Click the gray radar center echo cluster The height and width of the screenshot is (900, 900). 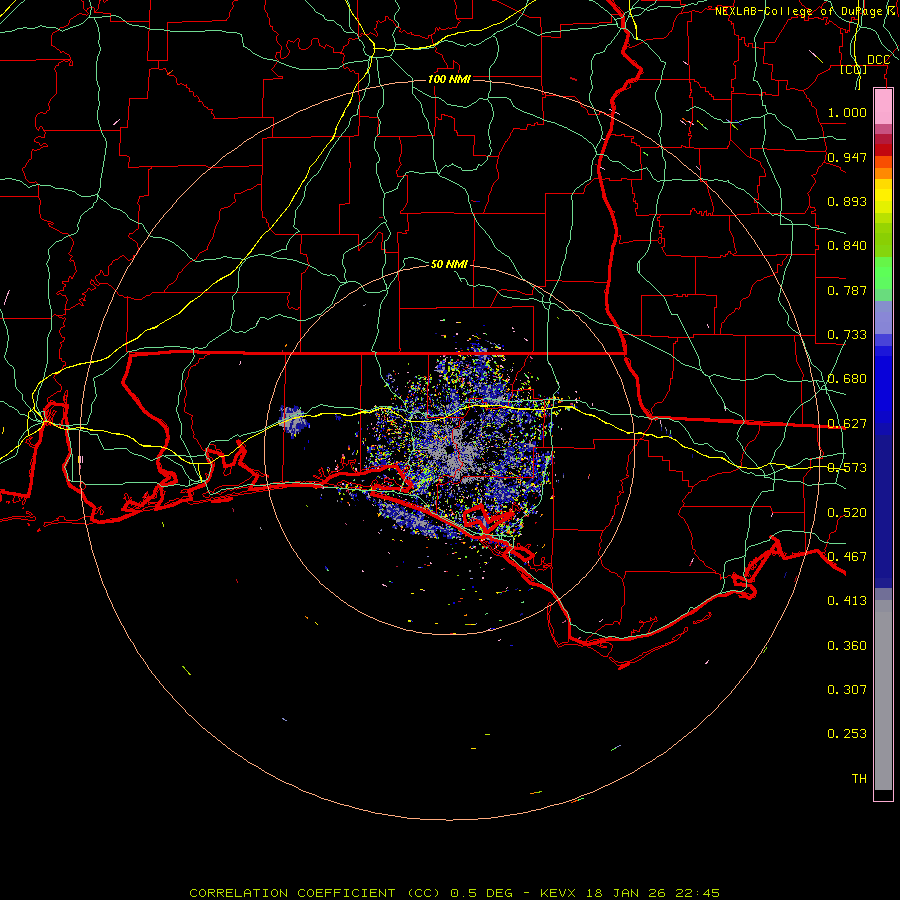coord(455,453)
